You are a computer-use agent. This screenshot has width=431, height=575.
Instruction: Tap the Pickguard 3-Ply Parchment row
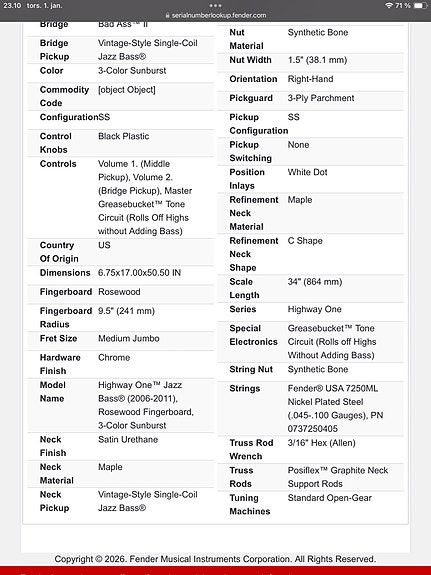tap(310, 98)
